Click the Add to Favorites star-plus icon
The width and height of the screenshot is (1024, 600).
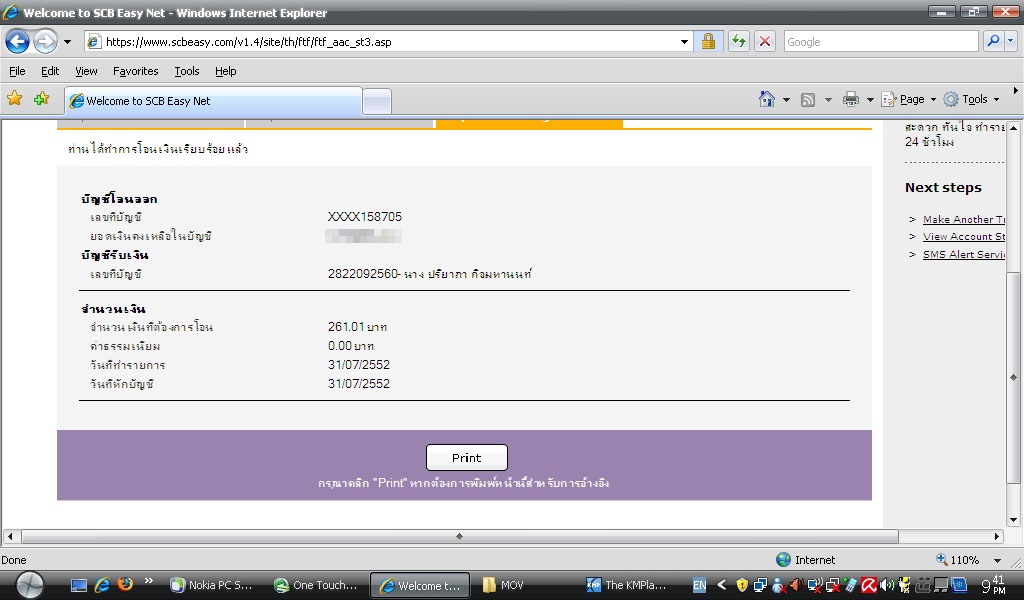[x=41, y=99]
